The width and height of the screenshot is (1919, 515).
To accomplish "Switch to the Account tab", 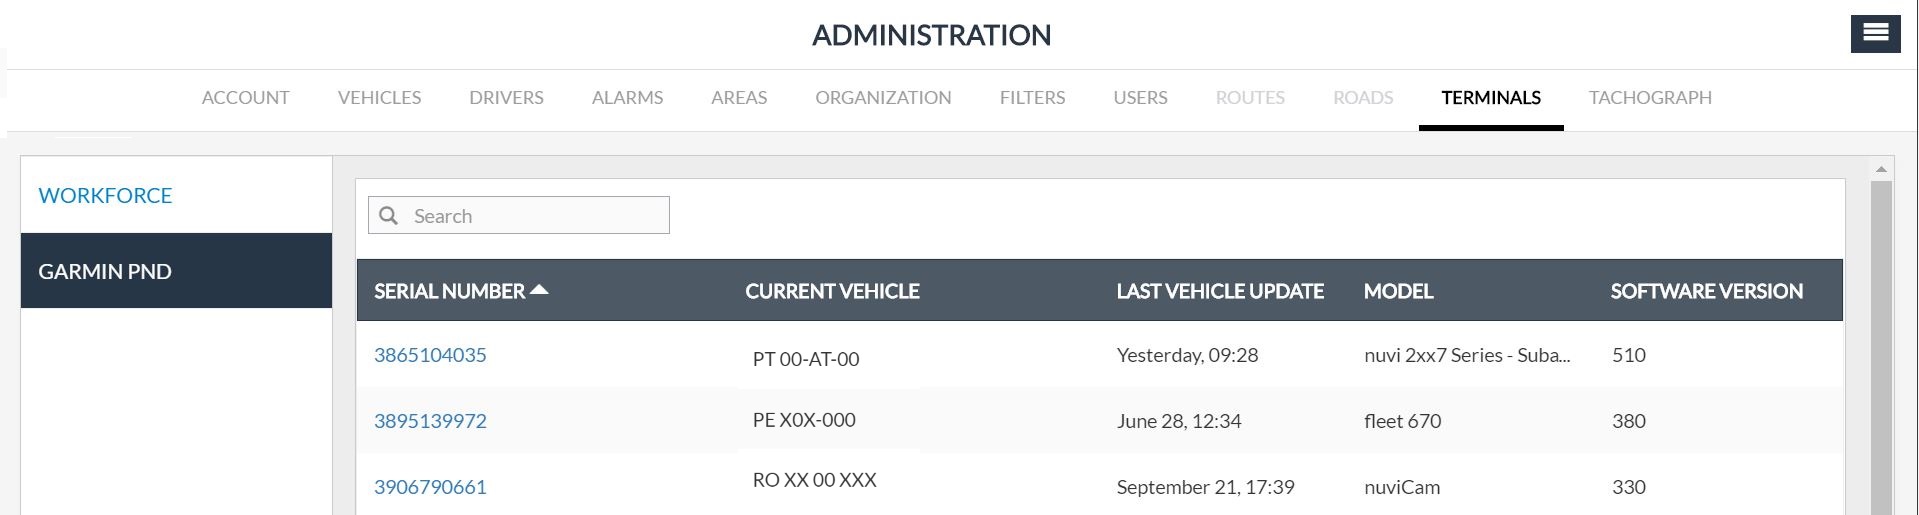I will pos(245,98).
